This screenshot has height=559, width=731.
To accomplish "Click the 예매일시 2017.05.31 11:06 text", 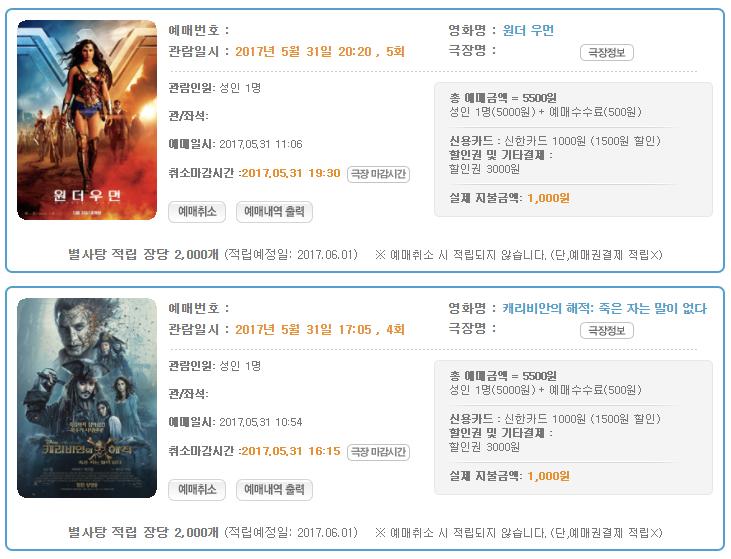I will 235,144.
